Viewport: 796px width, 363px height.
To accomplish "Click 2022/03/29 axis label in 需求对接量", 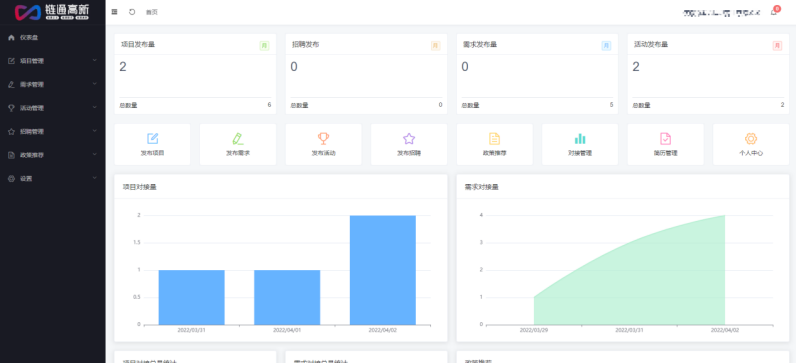I will [x=534, y=330].
